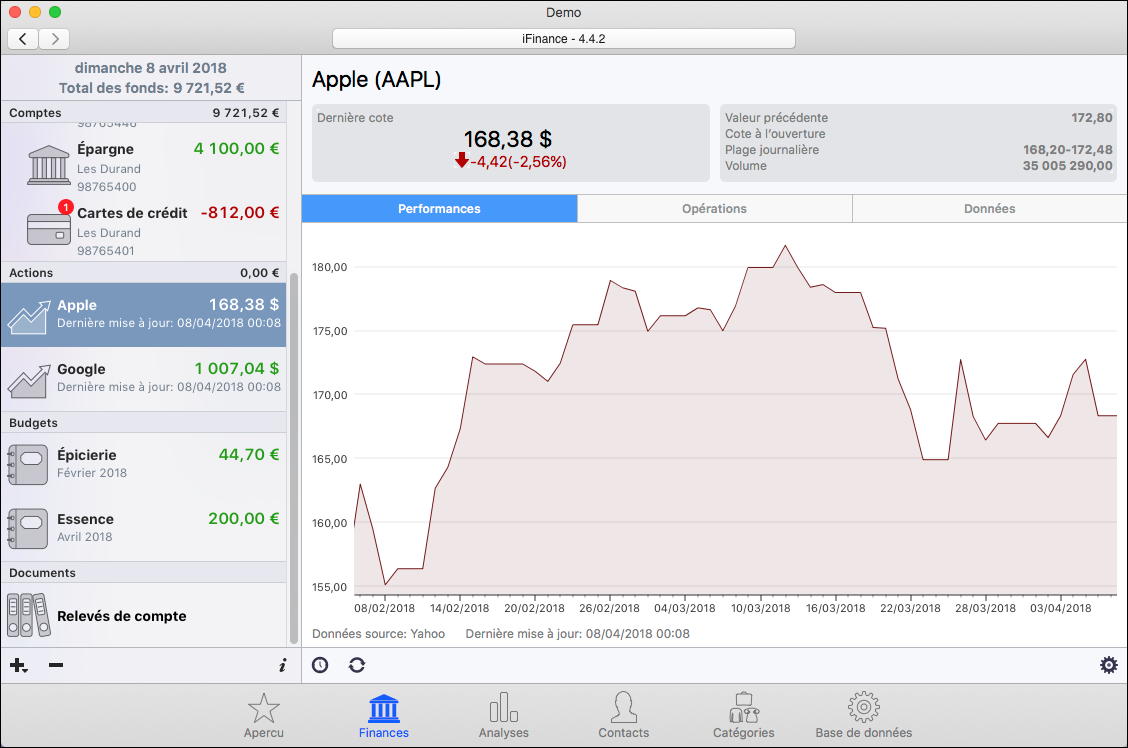Select the Google stock entry
Viewport: 1128px width, 748px height.
pos(143,378)
